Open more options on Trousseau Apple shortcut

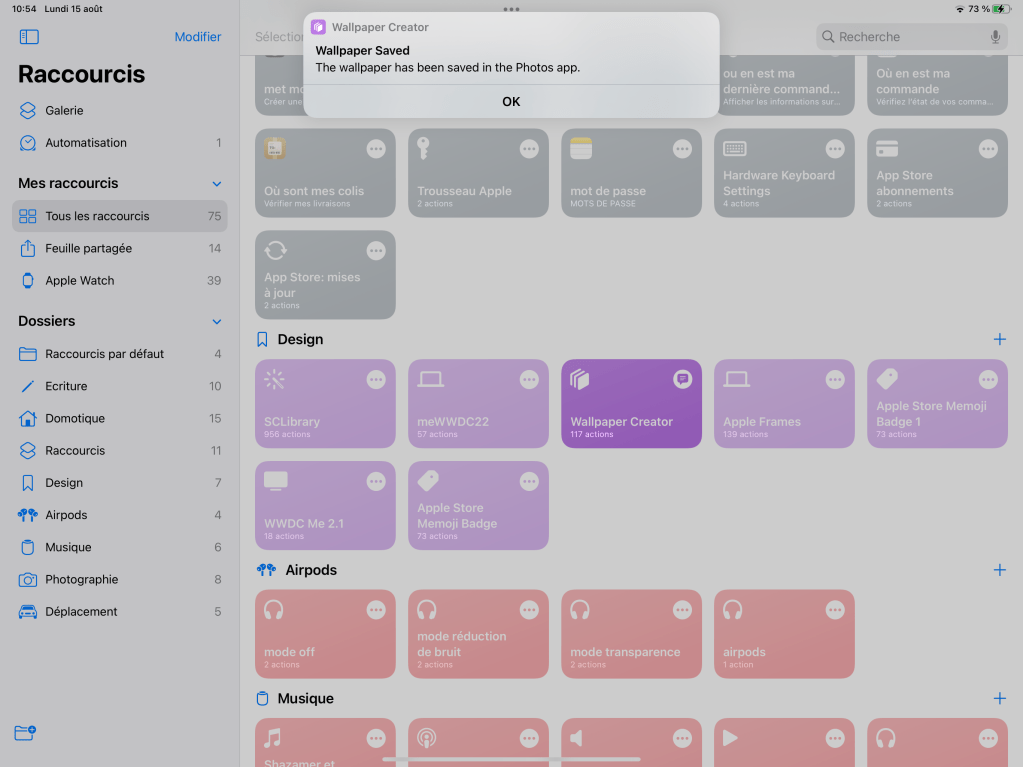click(x=529, y=149)
